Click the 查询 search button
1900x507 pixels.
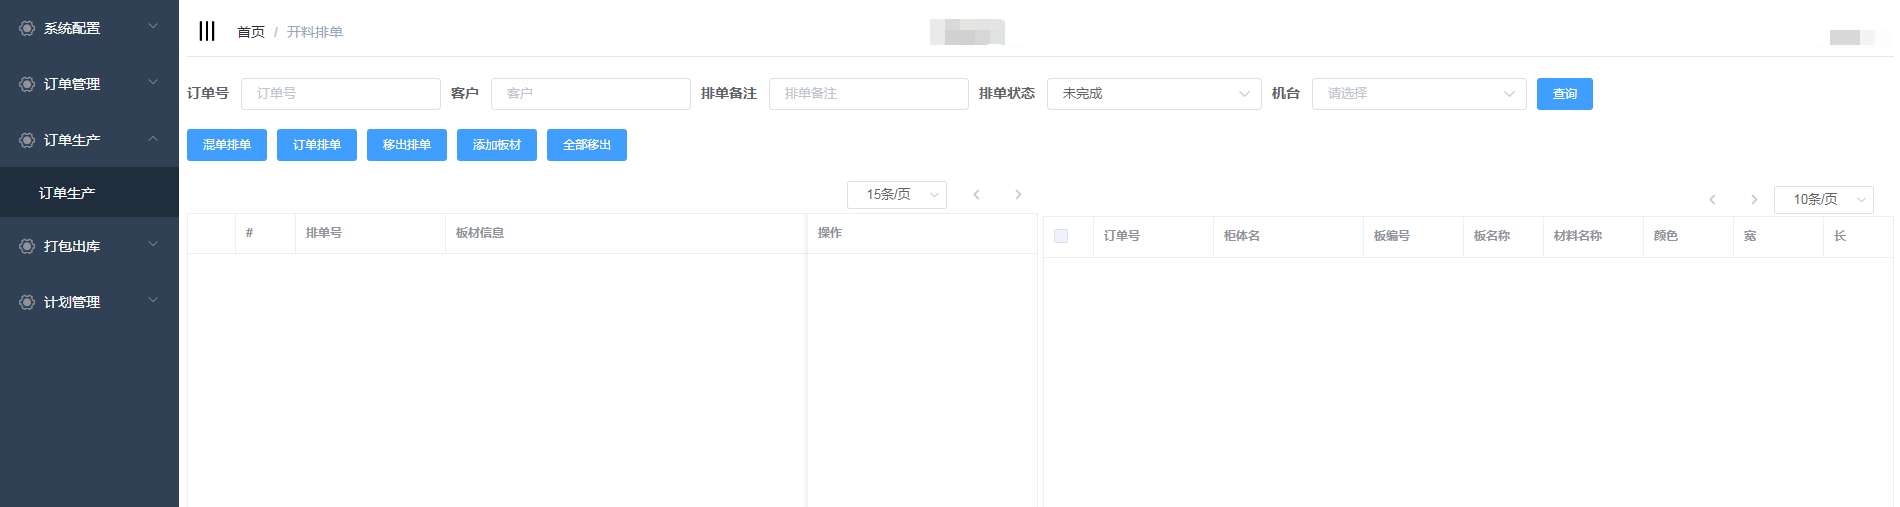[1564, 94]
